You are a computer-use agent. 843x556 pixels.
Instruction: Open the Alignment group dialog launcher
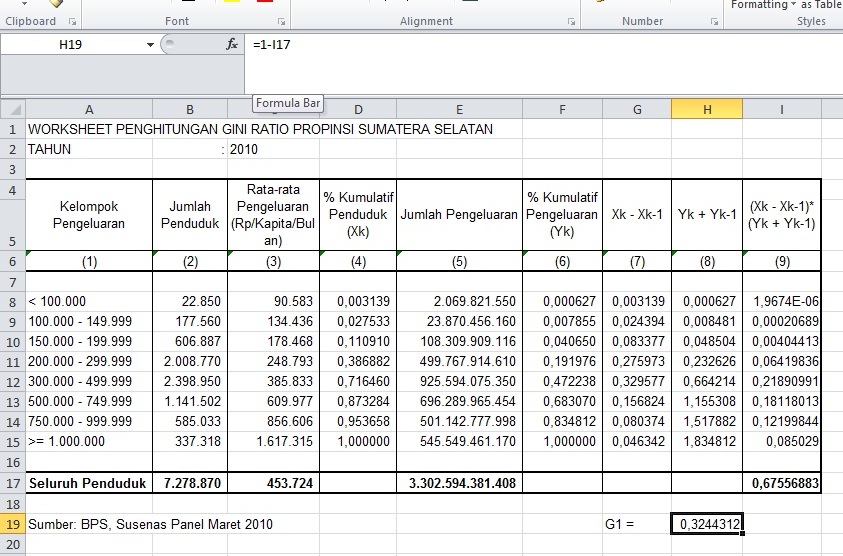click(x=571, y=22)
